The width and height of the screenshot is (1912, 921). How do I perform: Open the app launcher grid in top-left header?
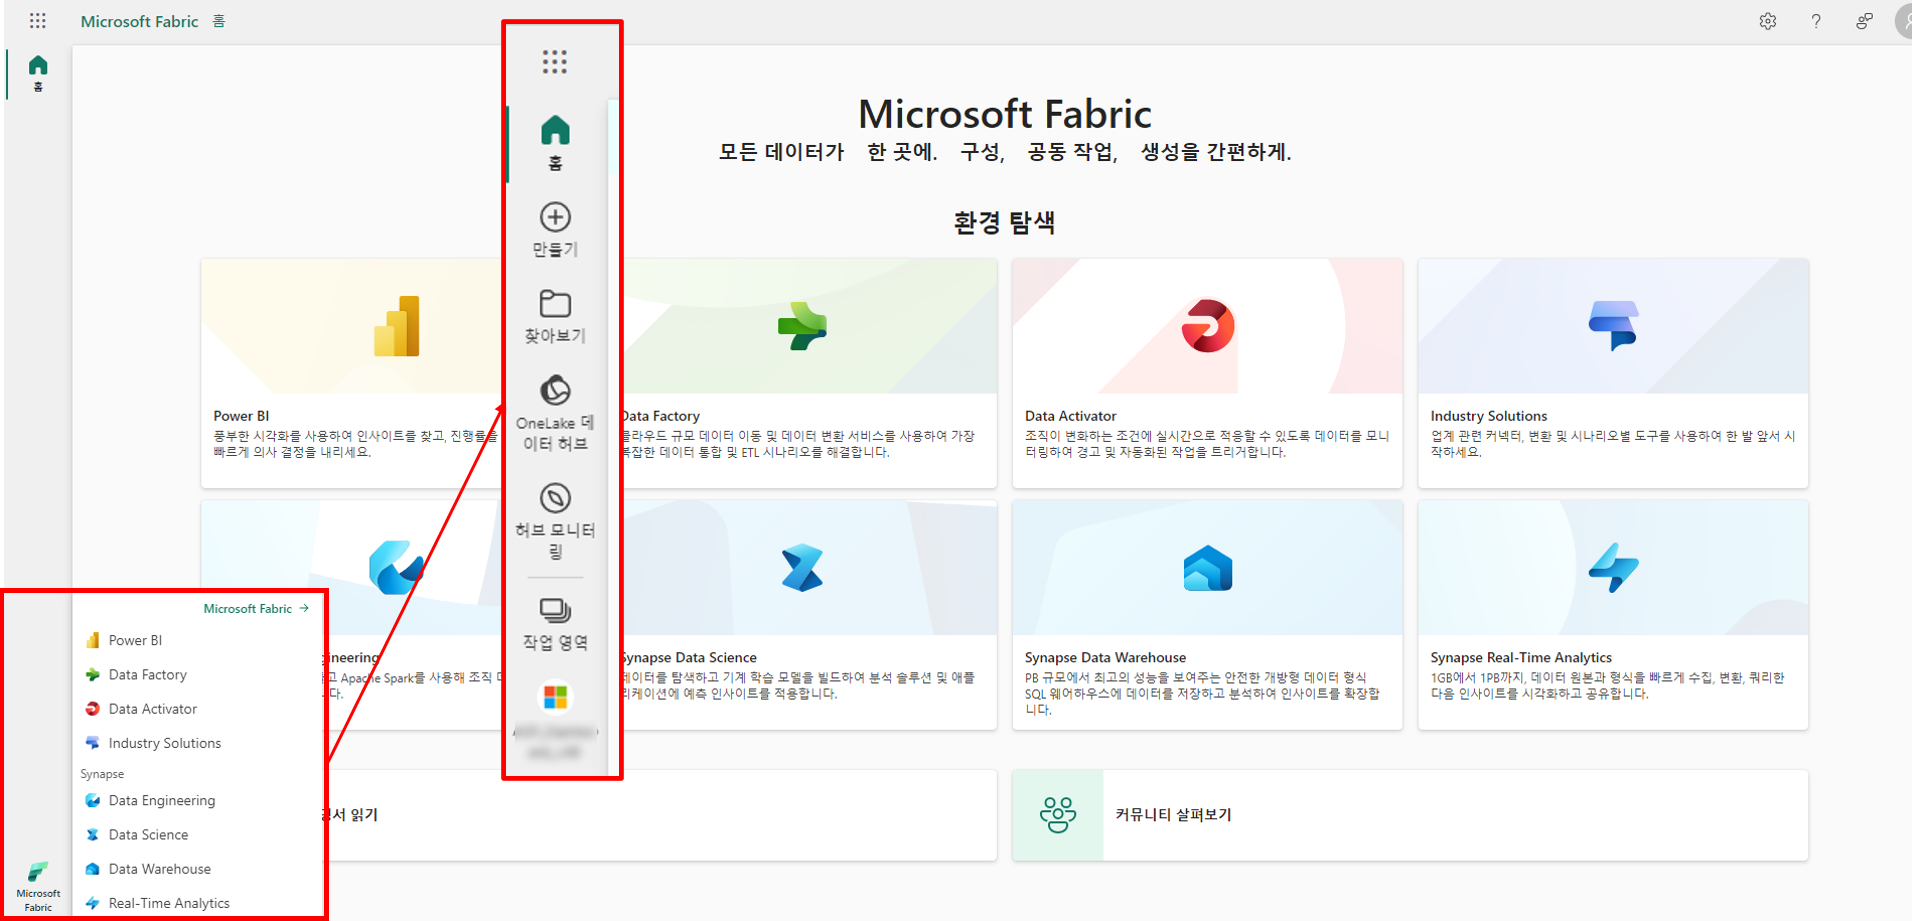pos(38,21)
